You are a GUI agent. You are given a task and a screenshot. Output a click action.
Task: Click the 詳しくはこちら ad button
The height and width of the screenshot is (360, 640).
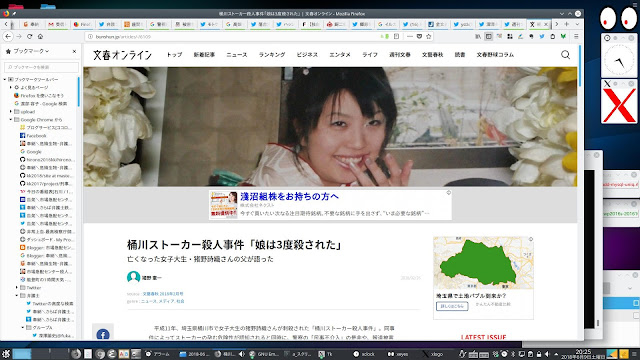452,306
